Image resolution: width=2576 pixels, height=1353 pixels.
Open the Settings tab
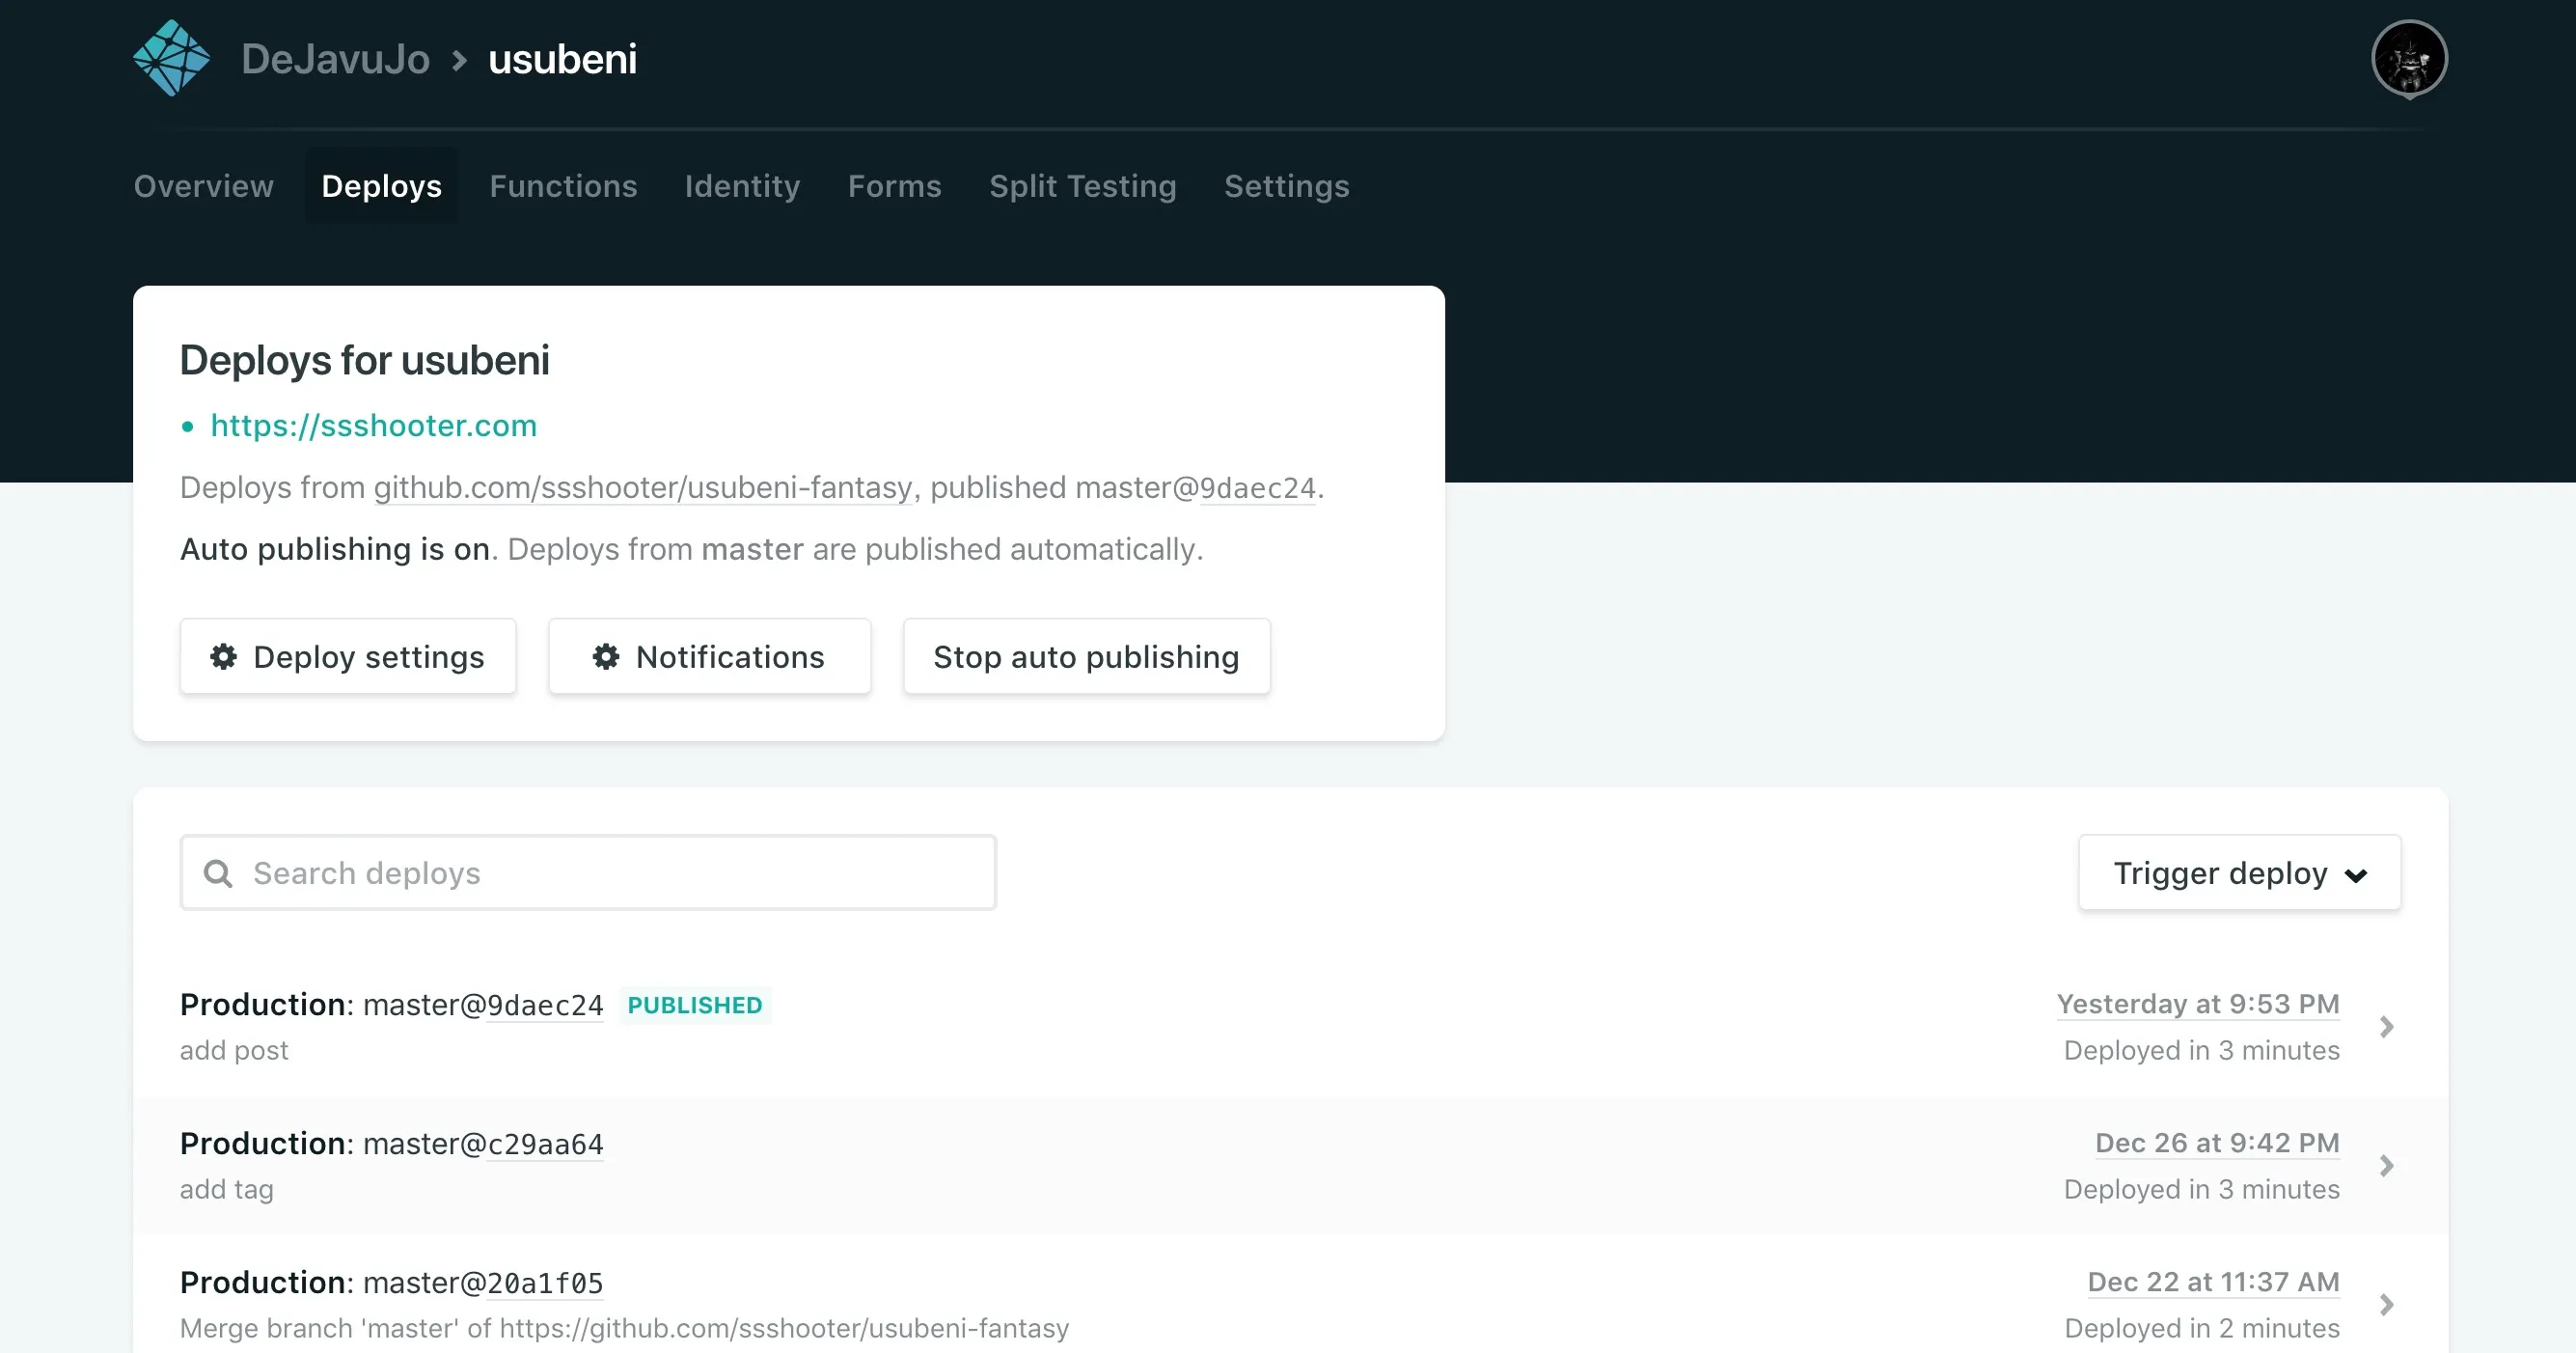(x=1286, y=186)
